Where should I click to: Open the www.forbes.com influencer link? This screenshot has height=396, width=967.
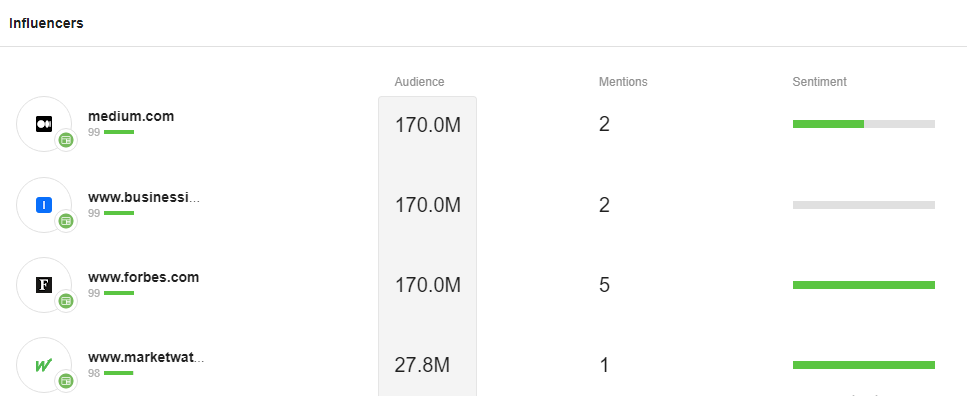click(144, 277)
